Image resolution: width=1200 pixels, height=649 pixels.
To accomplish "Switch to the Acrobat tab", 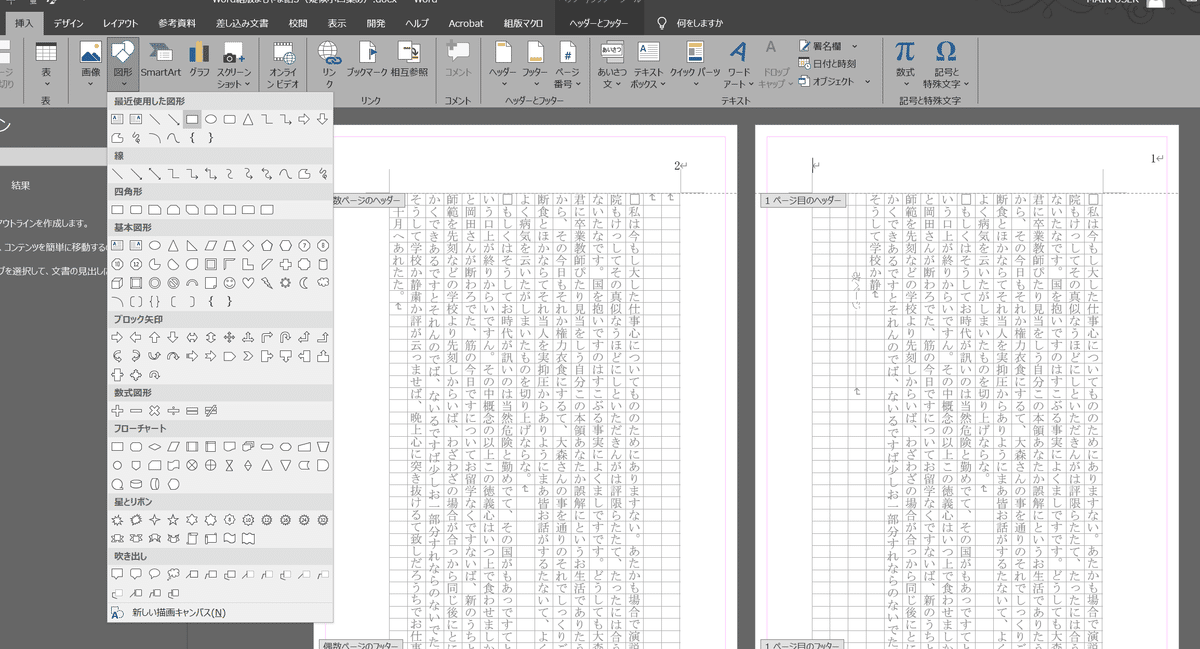I will point(466,23).
